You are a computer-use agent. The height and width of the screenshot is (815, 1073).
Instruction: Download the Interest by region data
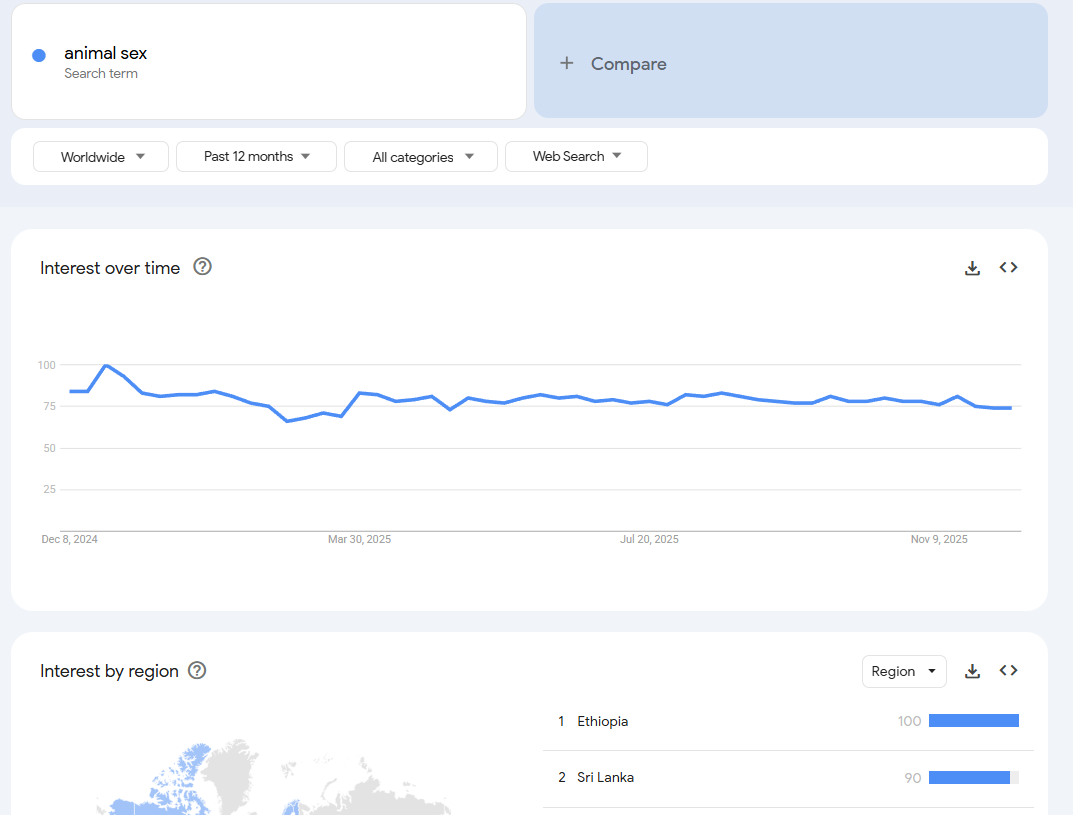click(x=972, y=671)
